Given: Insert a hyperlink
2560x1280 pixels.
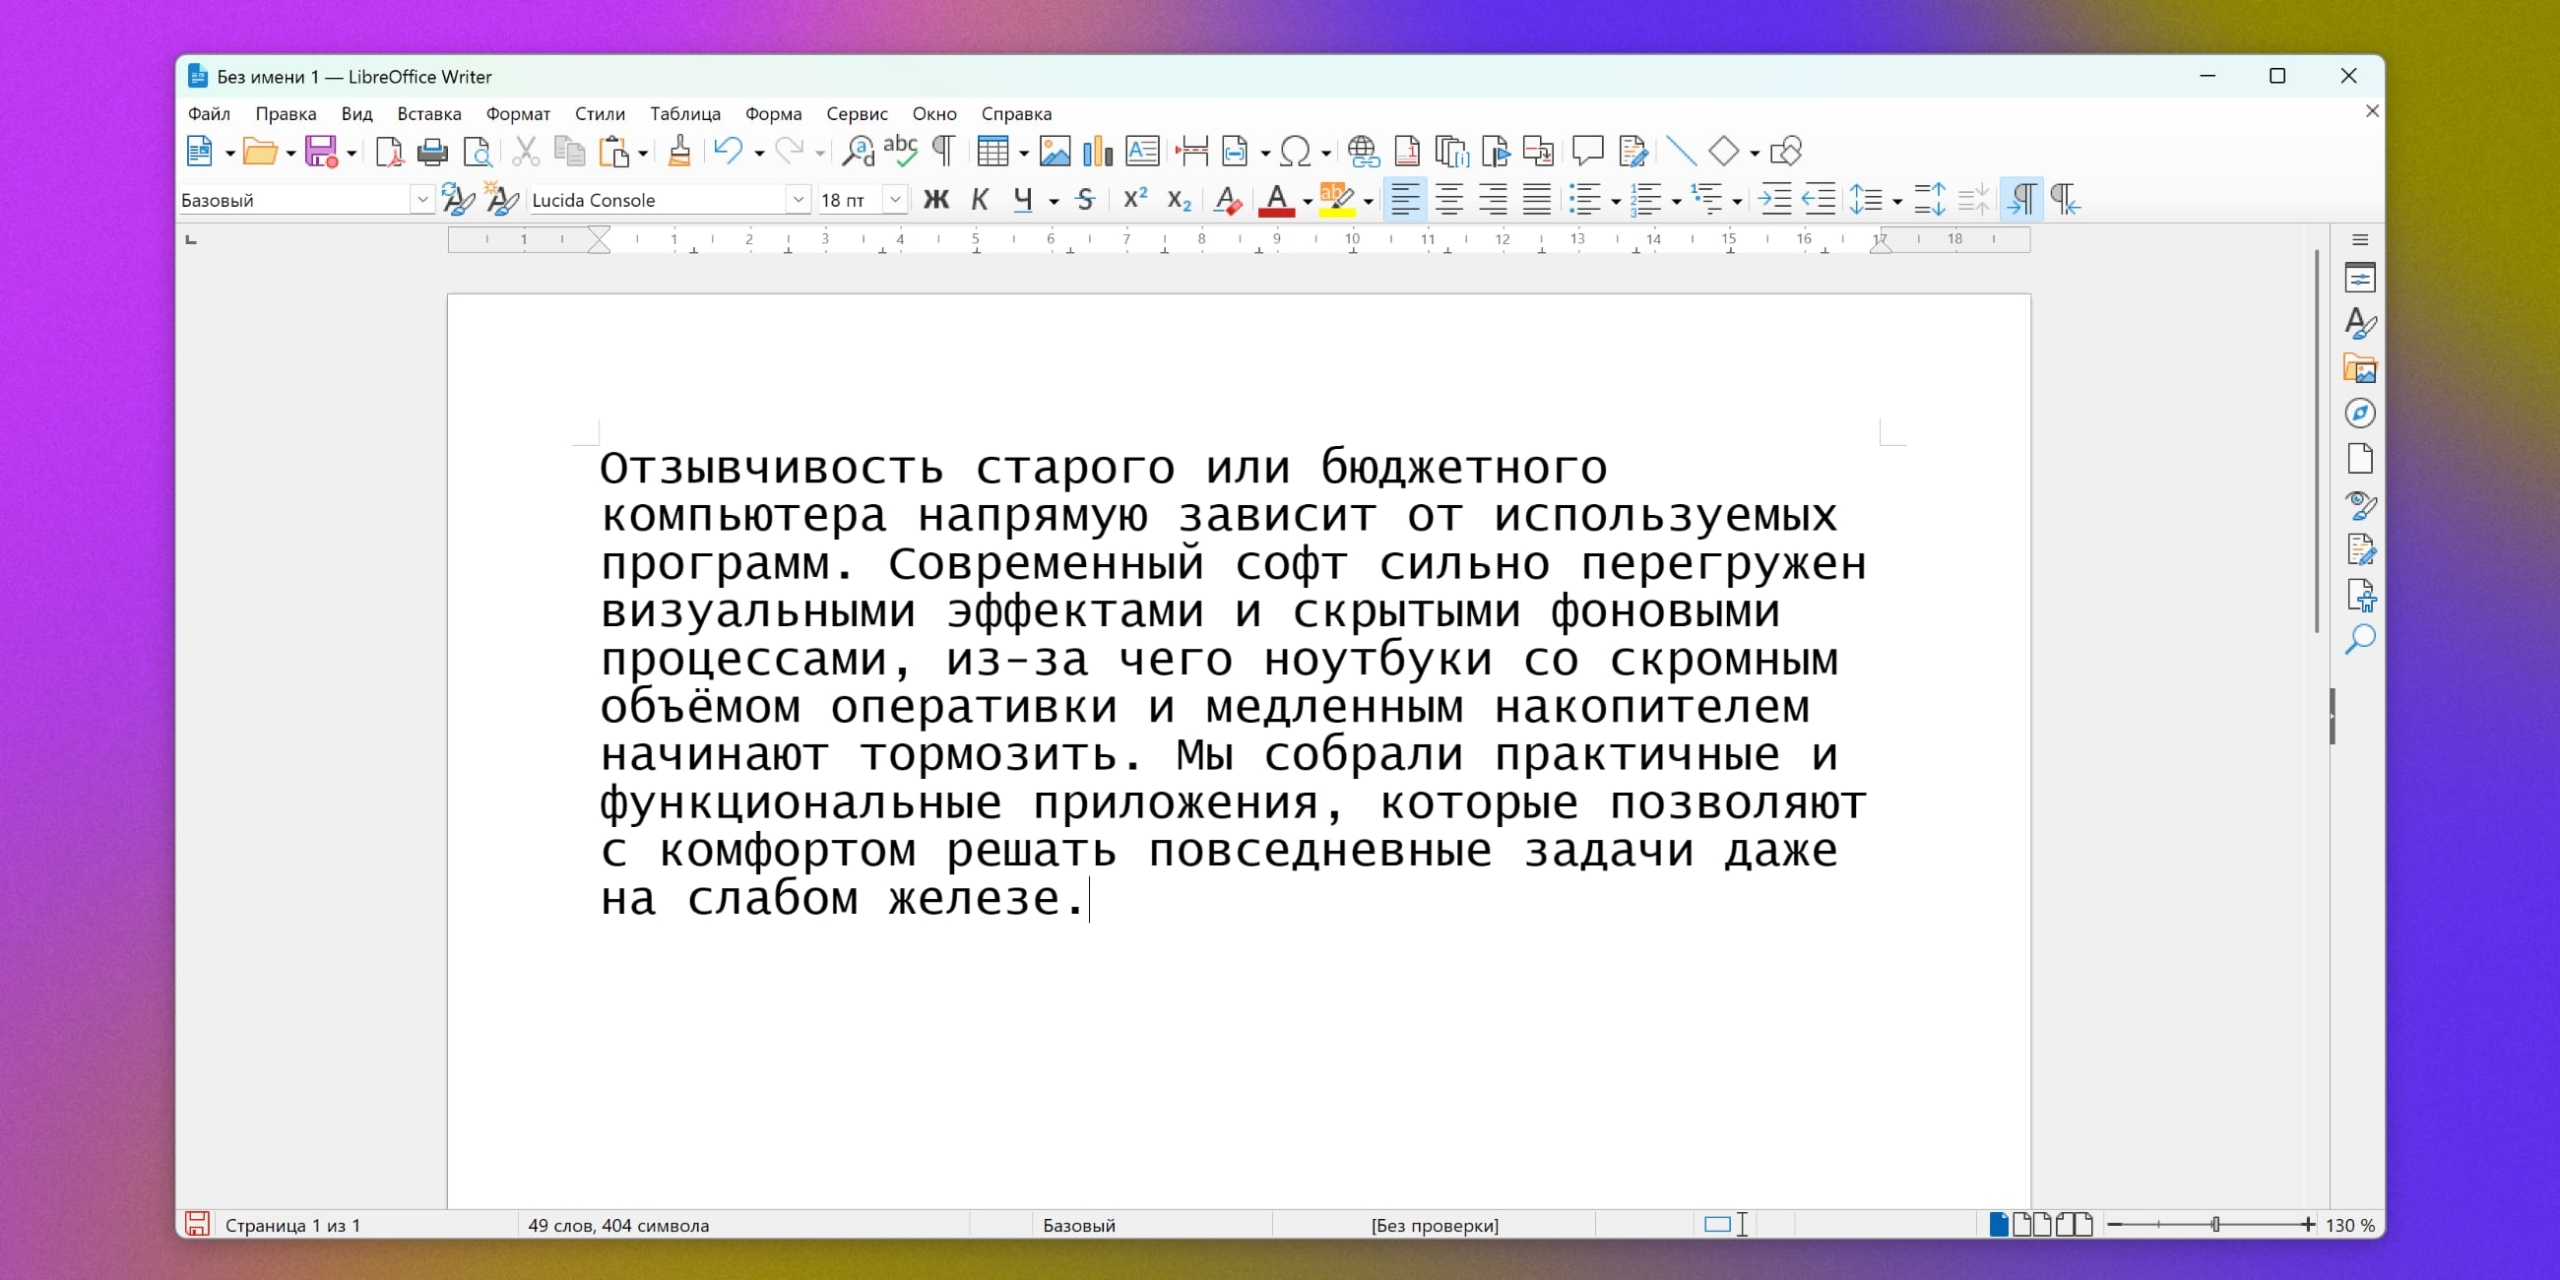Looking at the screenshot, I should (x=1363, y=152).
